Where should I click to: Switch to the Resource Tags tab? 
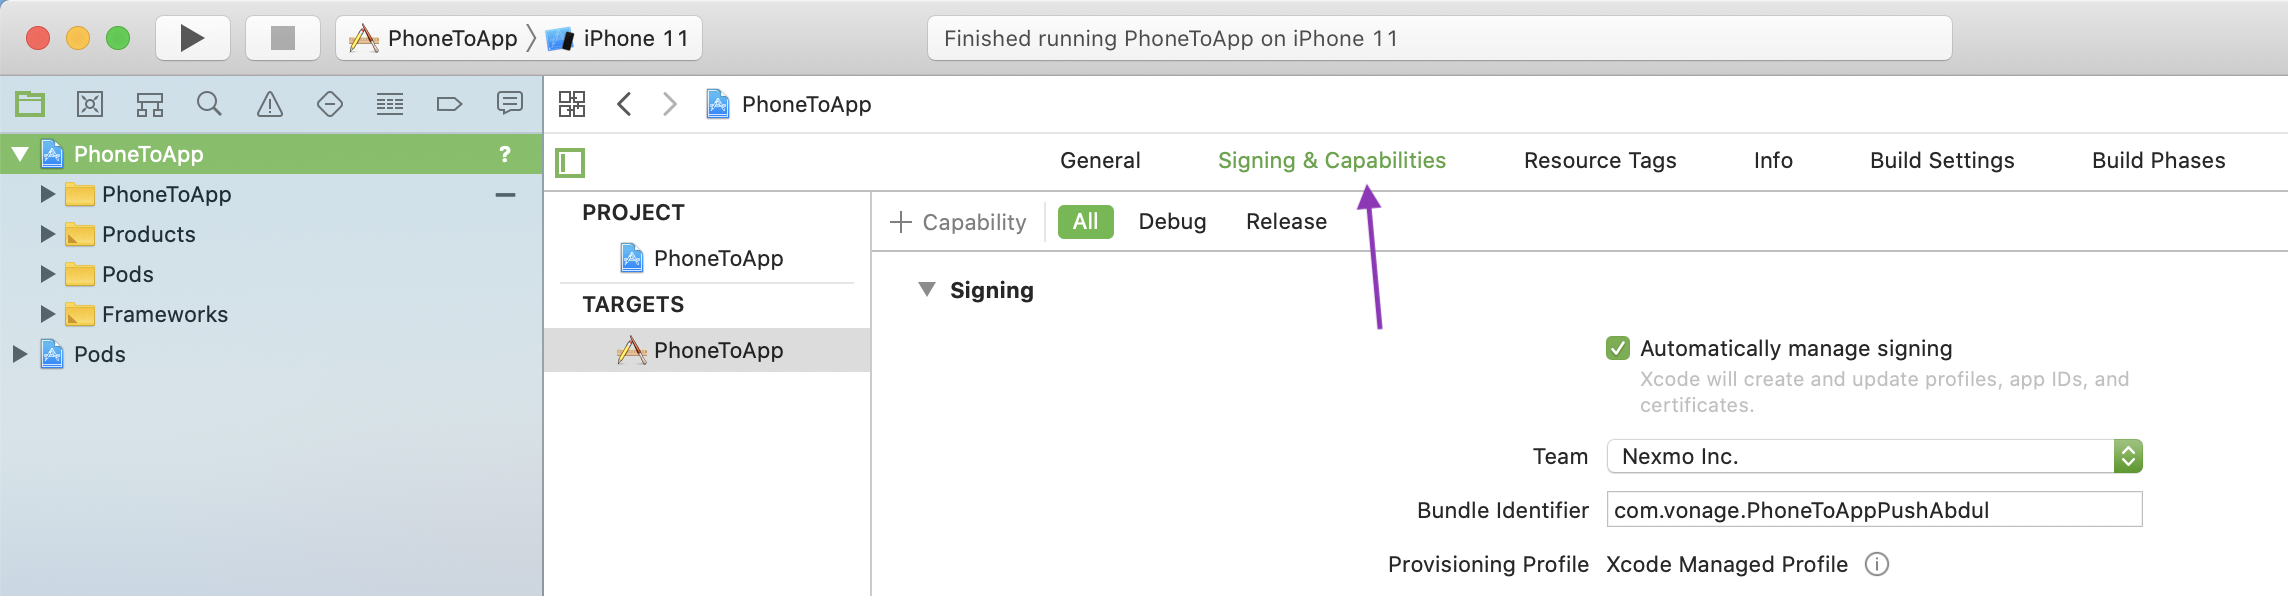coord(1599,160)
